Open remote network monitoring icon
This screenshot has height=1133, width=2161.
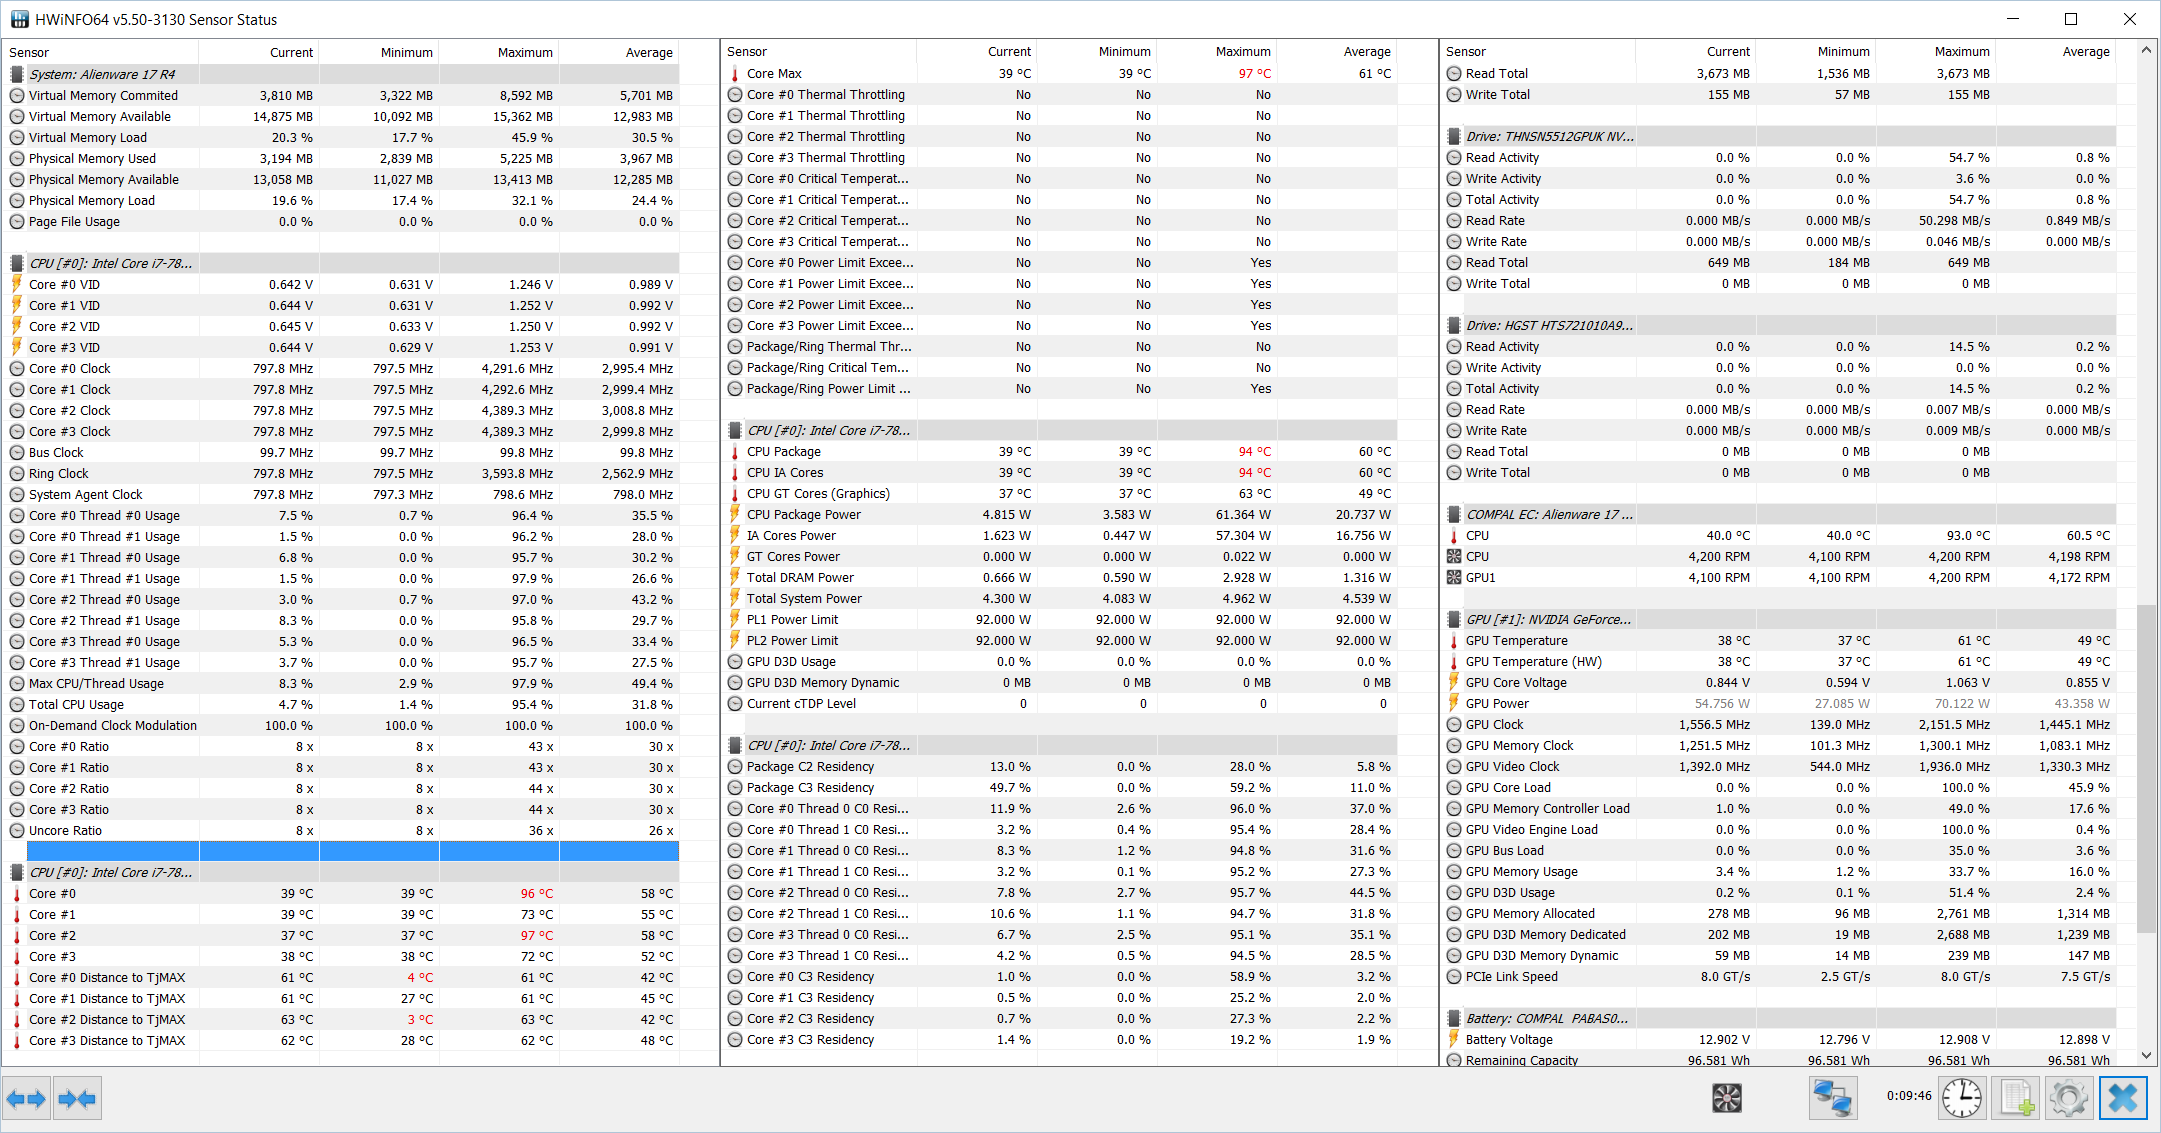coord(1833,1098)
